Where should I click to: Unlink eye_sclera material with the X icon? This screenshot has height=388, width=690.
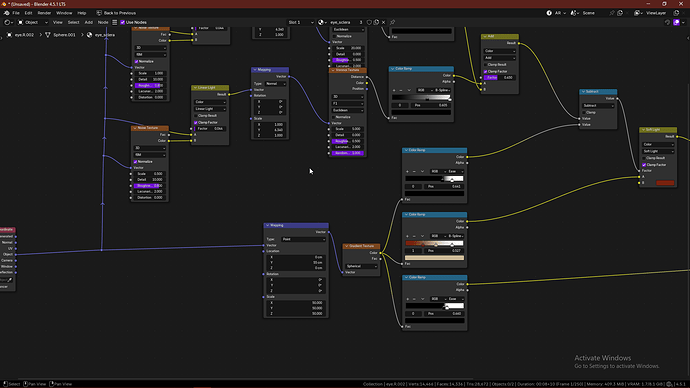(383, 22)
